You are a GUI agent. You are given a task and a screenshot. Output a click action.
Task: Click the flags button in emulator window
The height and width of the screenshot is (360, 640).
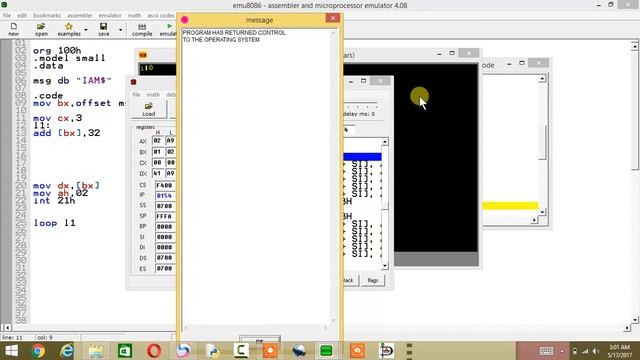(373, 280)
